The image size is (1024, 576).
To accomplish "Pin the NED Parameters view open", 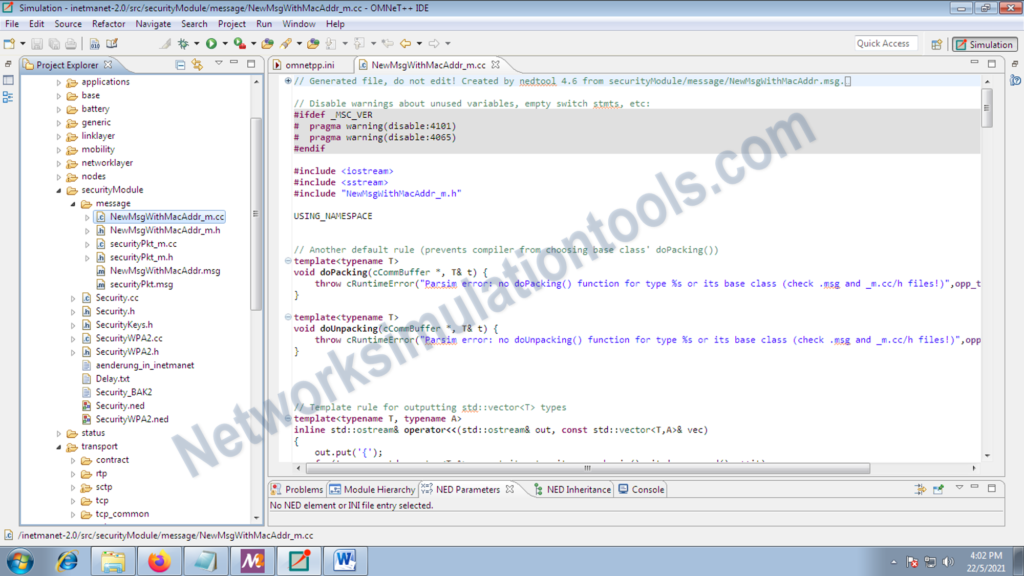I will coord(938,489).
